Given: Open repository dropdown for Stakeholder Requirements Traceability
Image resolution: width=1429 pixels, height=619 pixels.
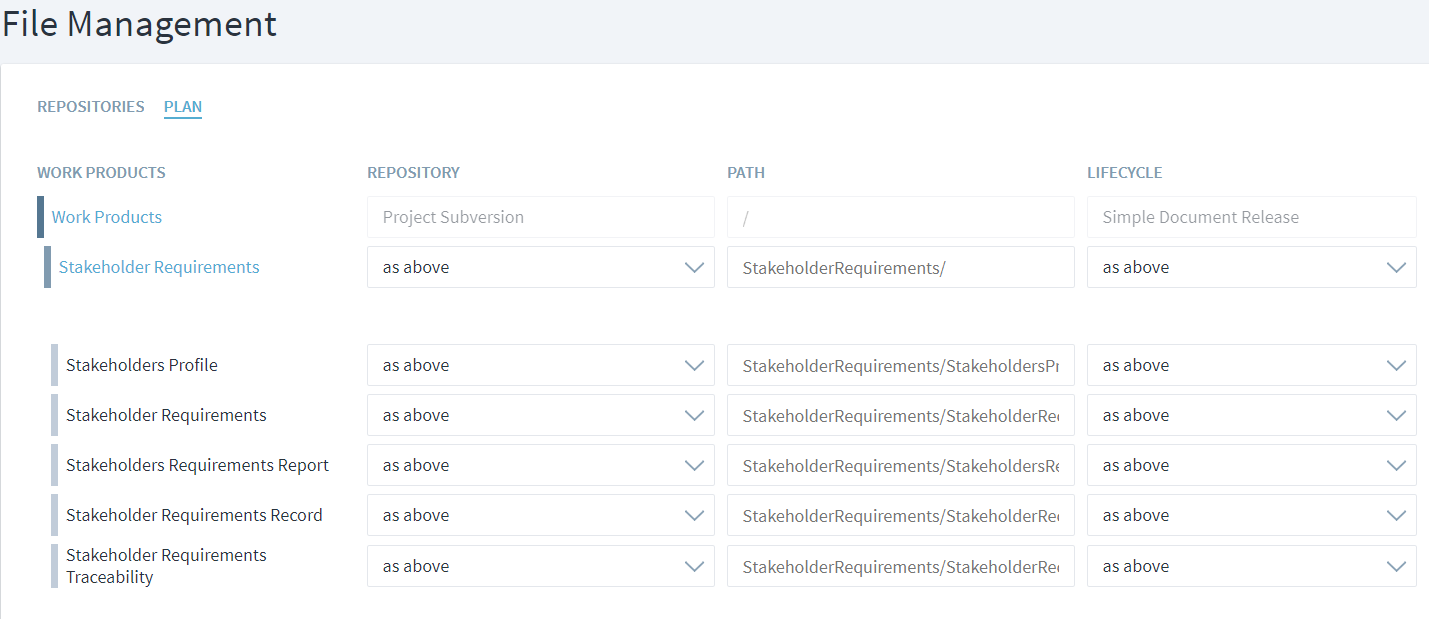Looking at the screenshot, I should (540, 566).
